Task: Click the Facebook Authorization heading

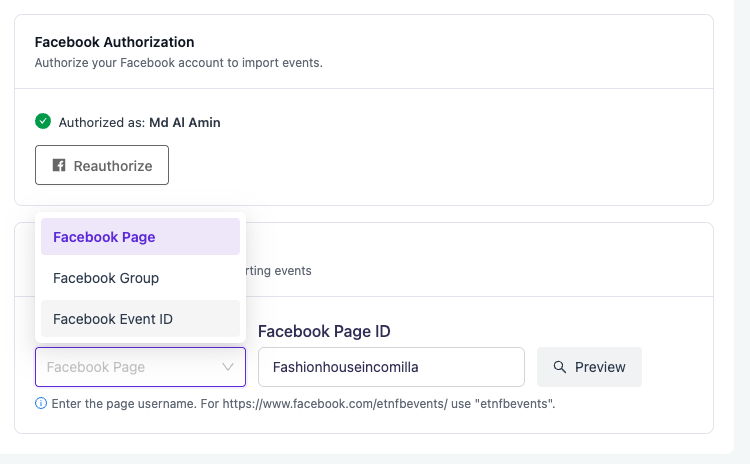Action: pos(114,42)
